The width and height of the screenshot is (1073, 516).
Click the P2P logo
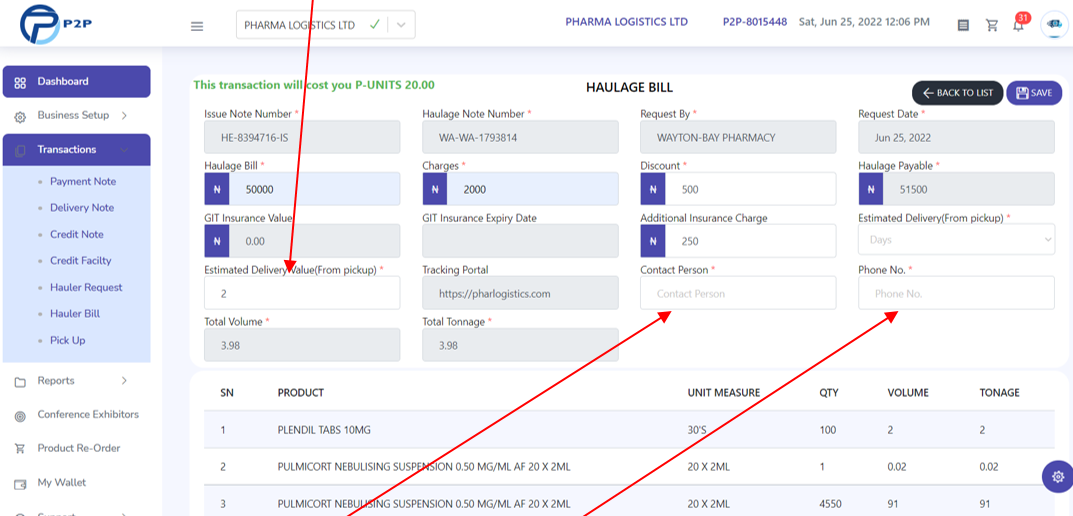(55, 24)
